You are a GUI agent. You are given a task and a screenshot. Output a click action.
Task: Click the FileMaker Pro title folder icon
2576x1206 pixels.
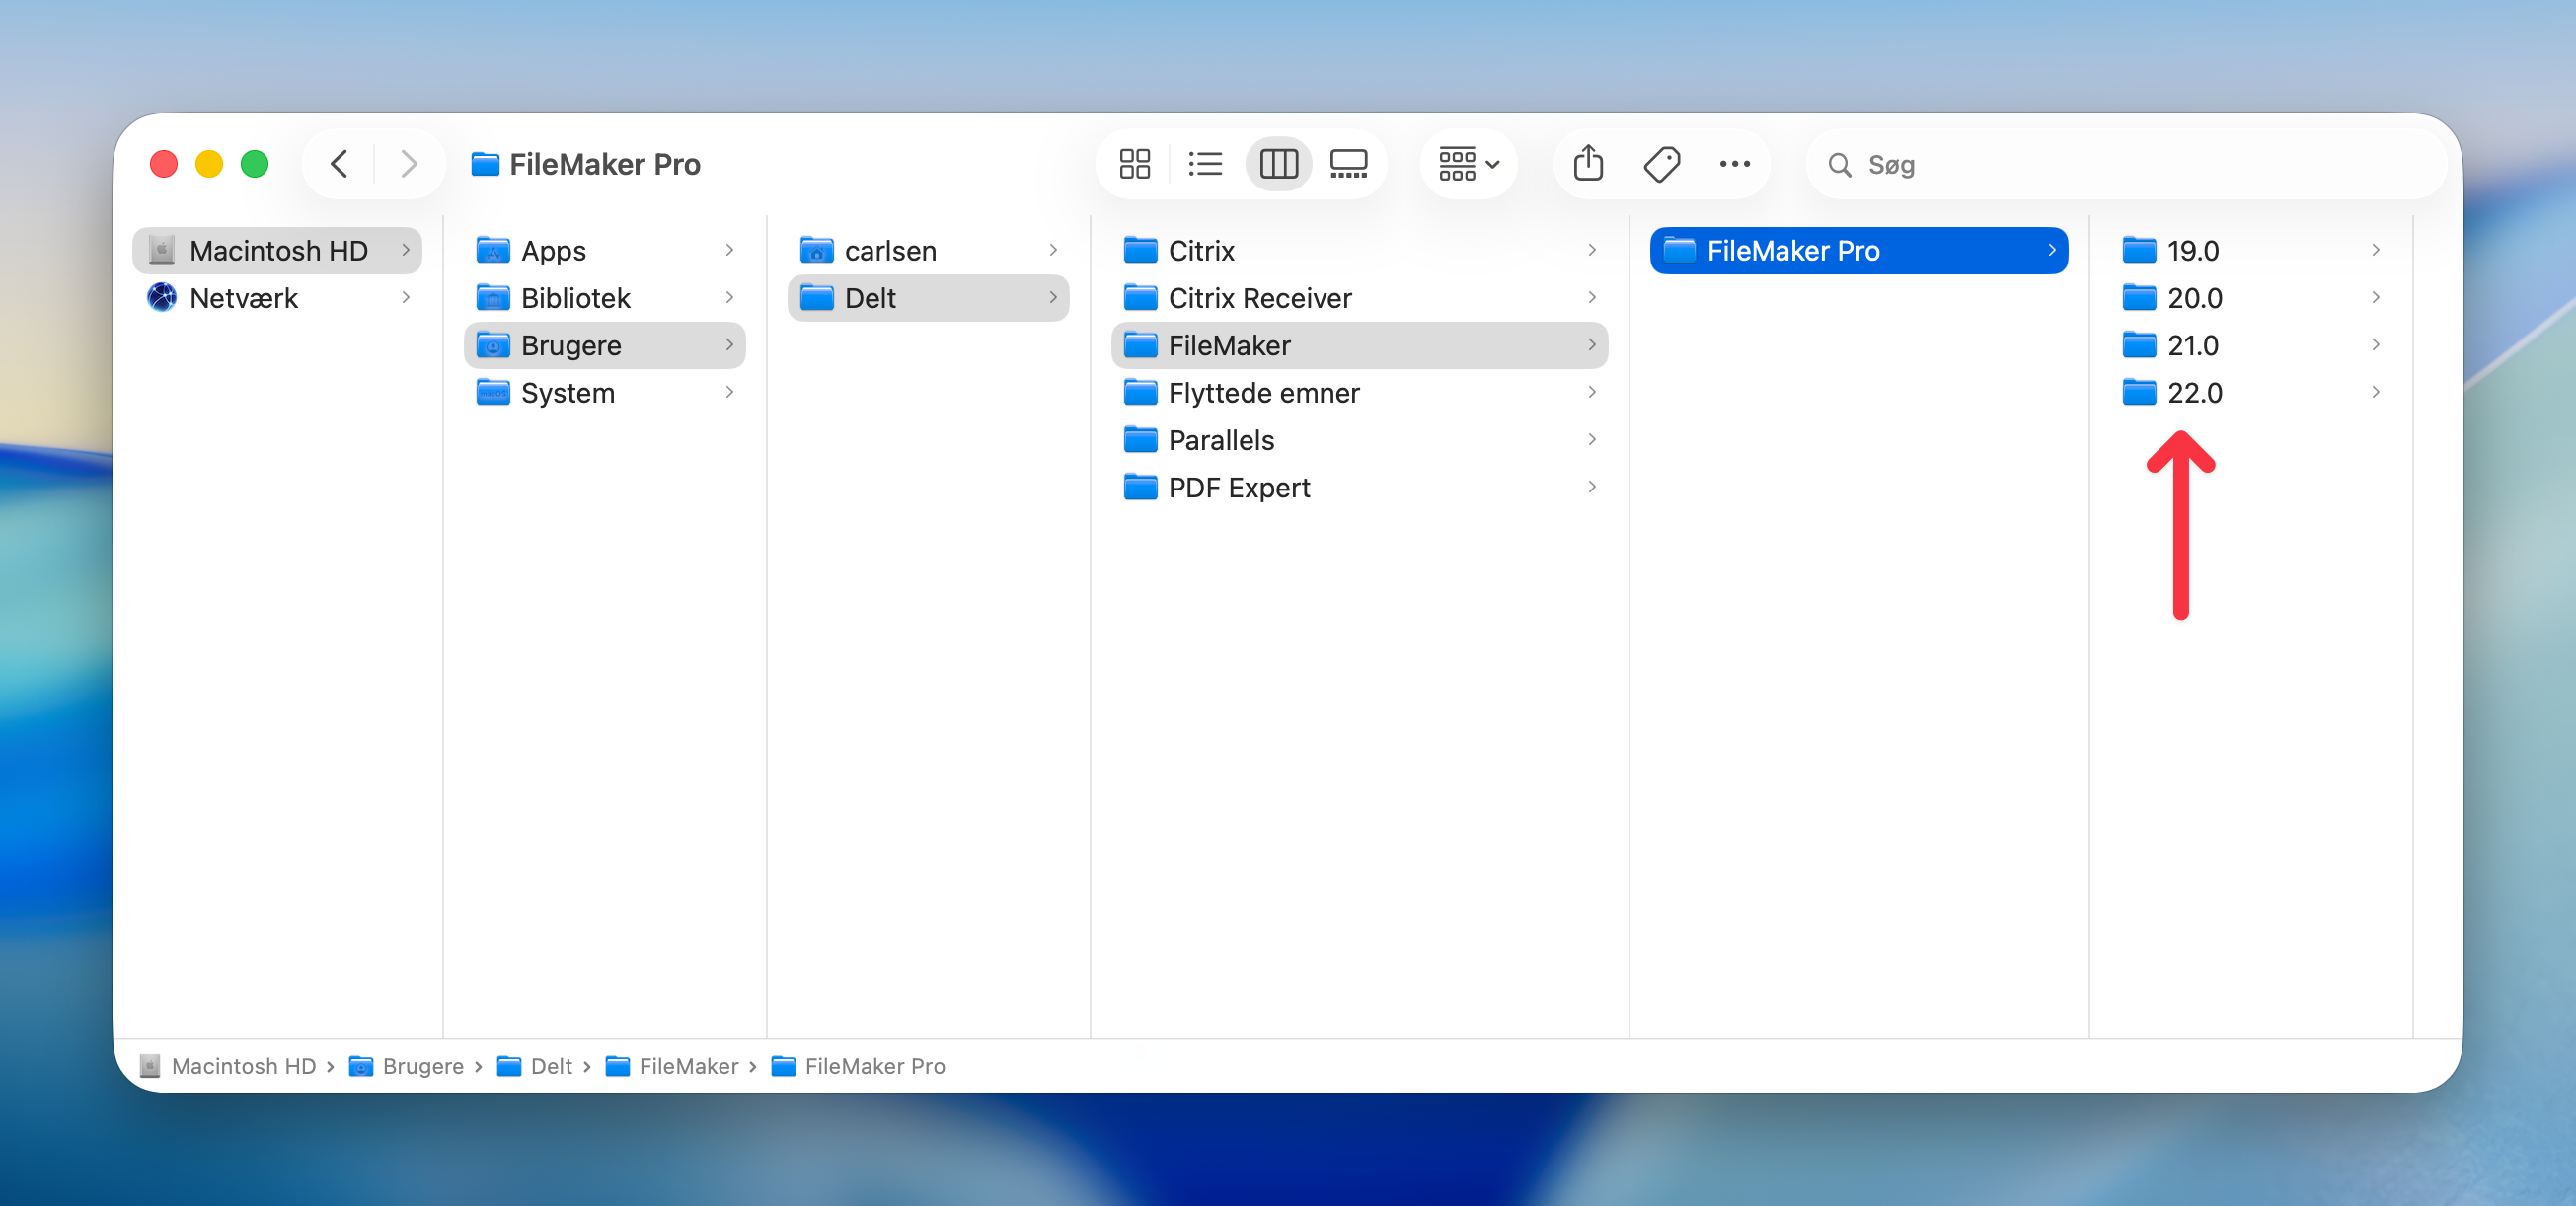click(485, 164)
